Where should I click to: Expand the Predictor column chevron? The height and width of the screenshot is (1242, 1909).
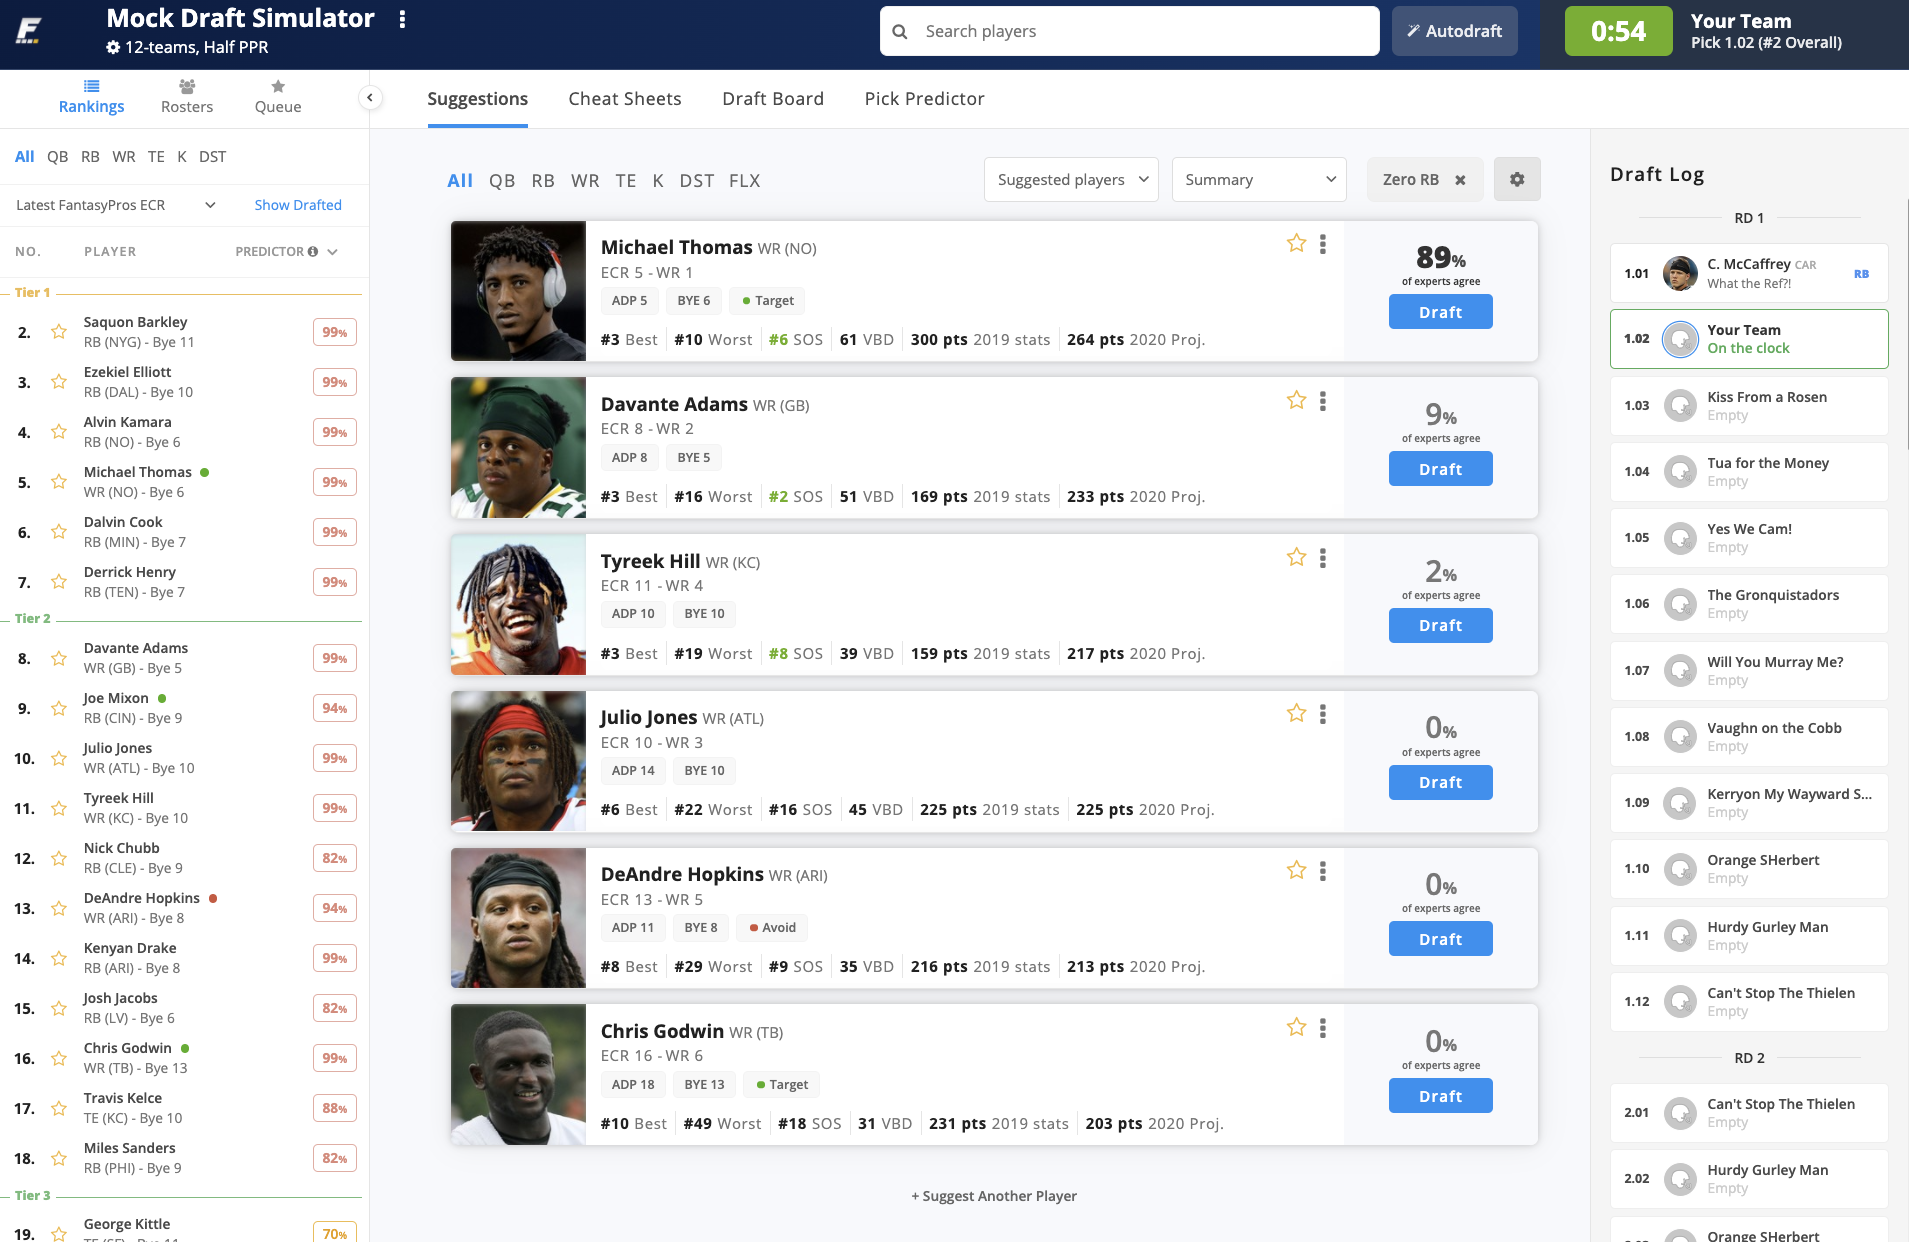[333, 252]
